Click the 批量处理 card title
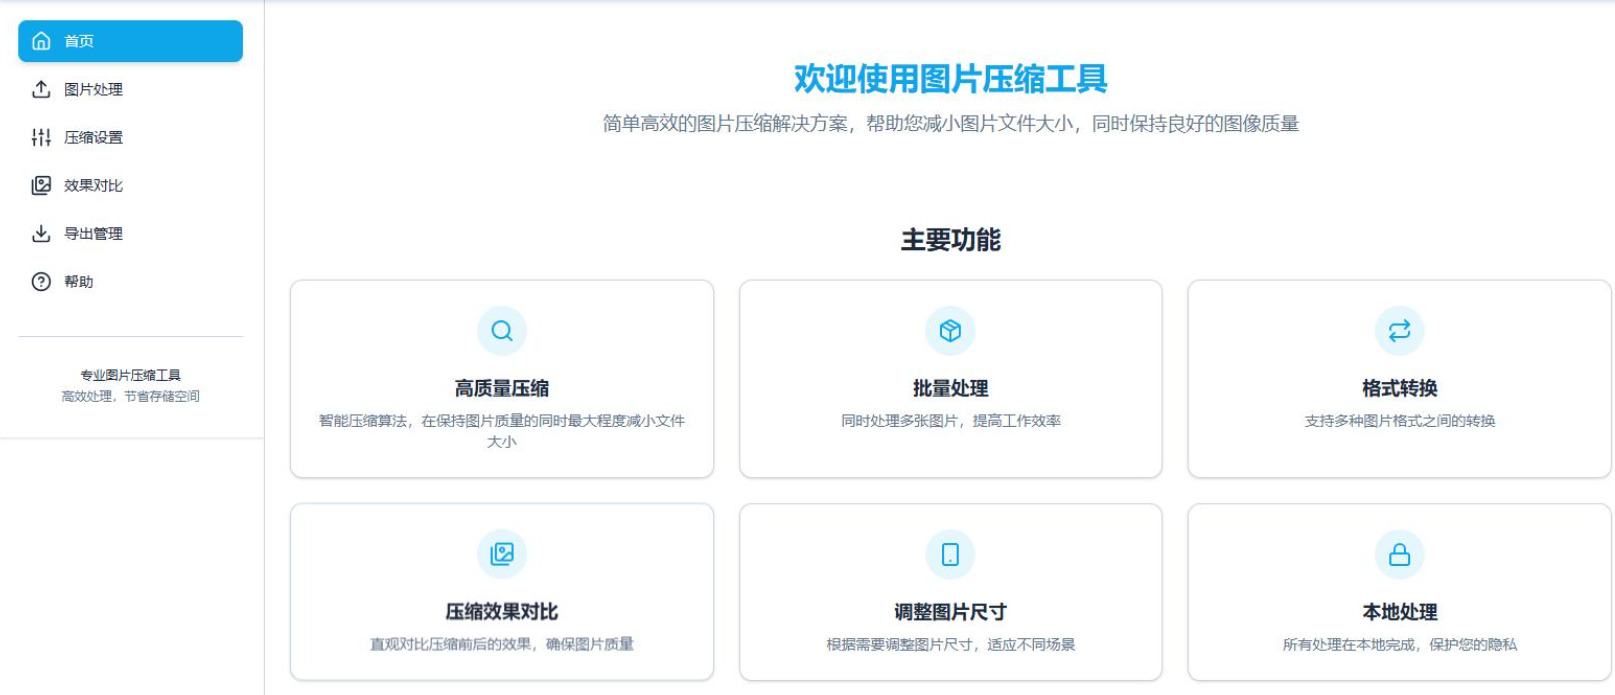 click(x=950, y=388)
